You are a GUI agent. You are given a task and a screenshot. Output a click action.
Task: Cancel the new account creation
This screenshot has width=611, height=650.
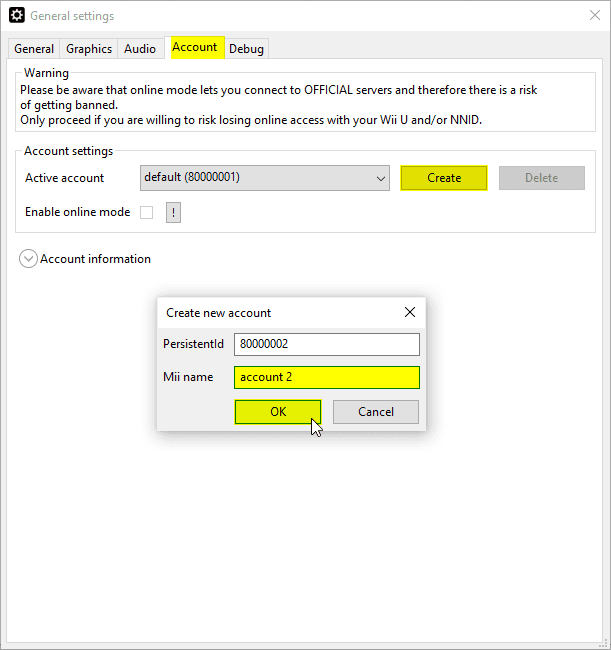[375, 412]
